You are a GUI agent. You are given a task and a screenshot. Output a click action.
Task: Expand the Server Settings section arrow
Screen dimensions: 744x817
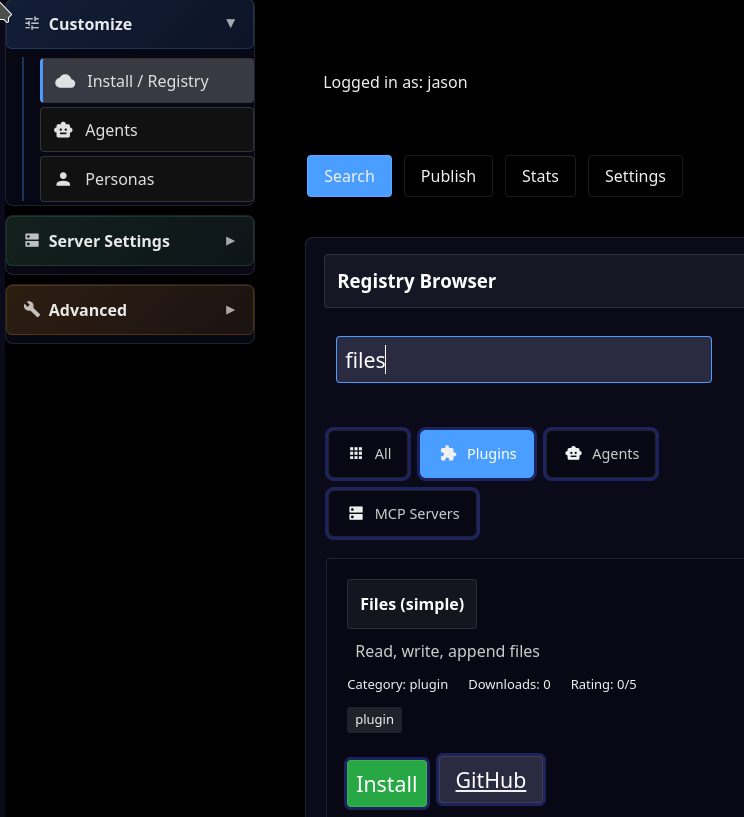(231, 241)
